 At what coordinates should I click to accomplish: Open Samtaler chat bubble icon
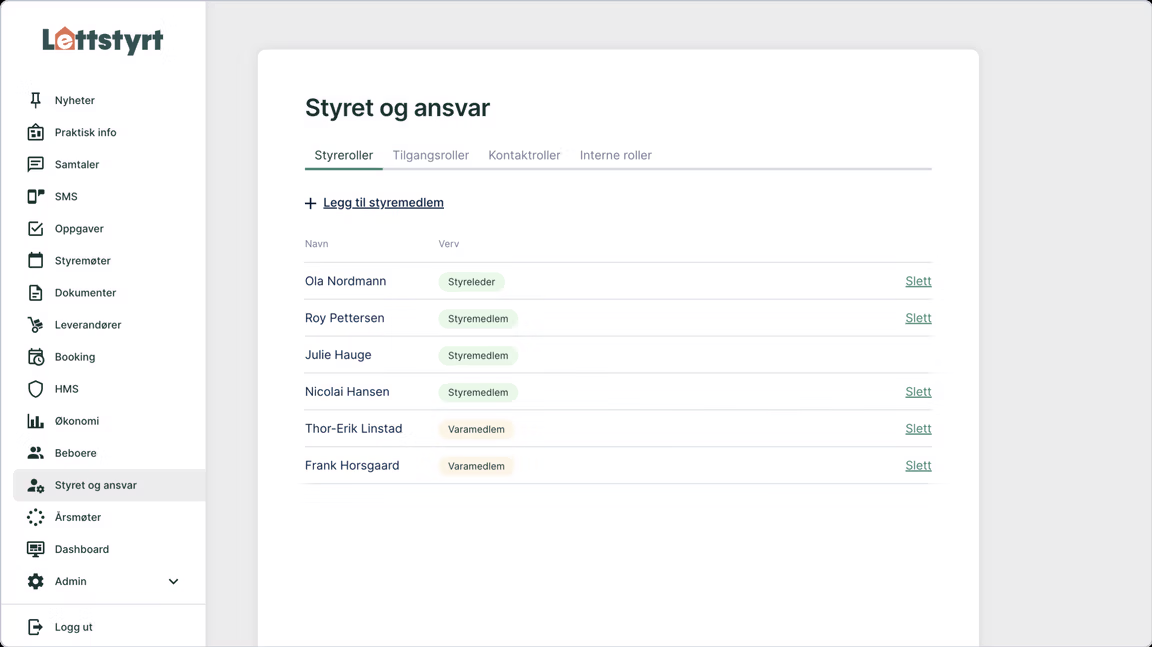click(x=35, y=164)
